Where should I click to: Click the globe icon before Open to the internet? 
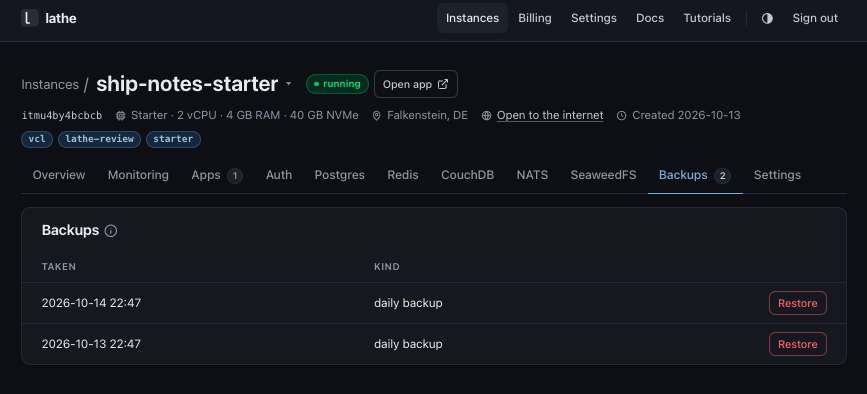coord(487,115)
